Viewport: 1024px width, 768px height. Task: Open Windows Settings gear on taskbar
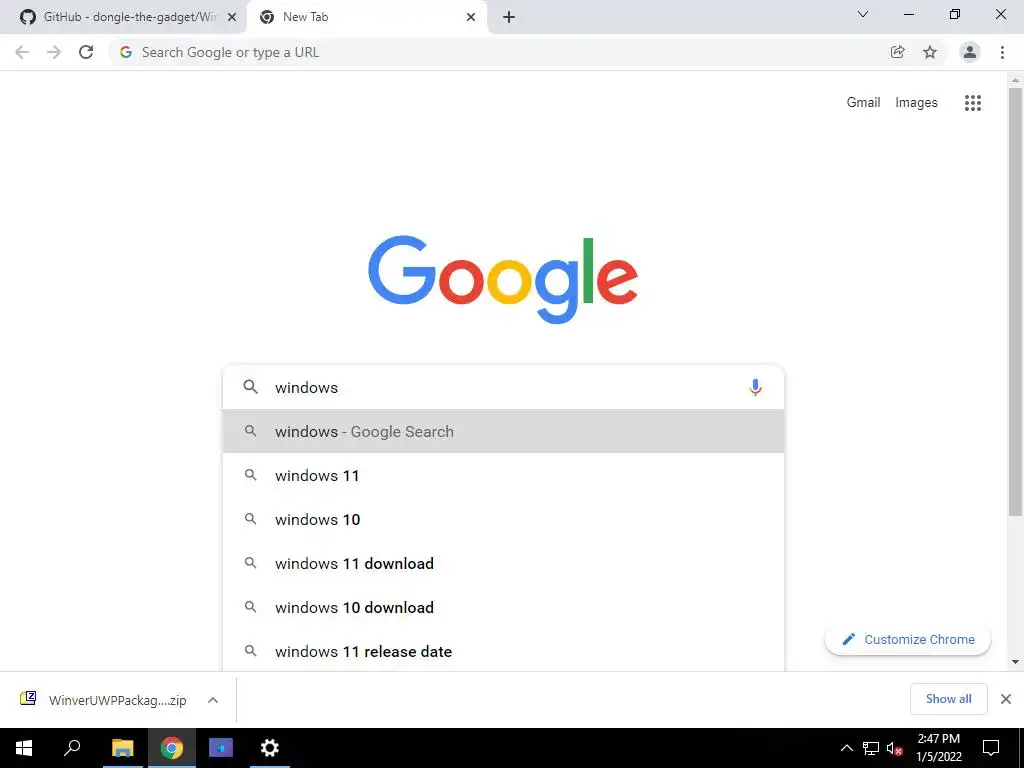(x=270, y=748)
